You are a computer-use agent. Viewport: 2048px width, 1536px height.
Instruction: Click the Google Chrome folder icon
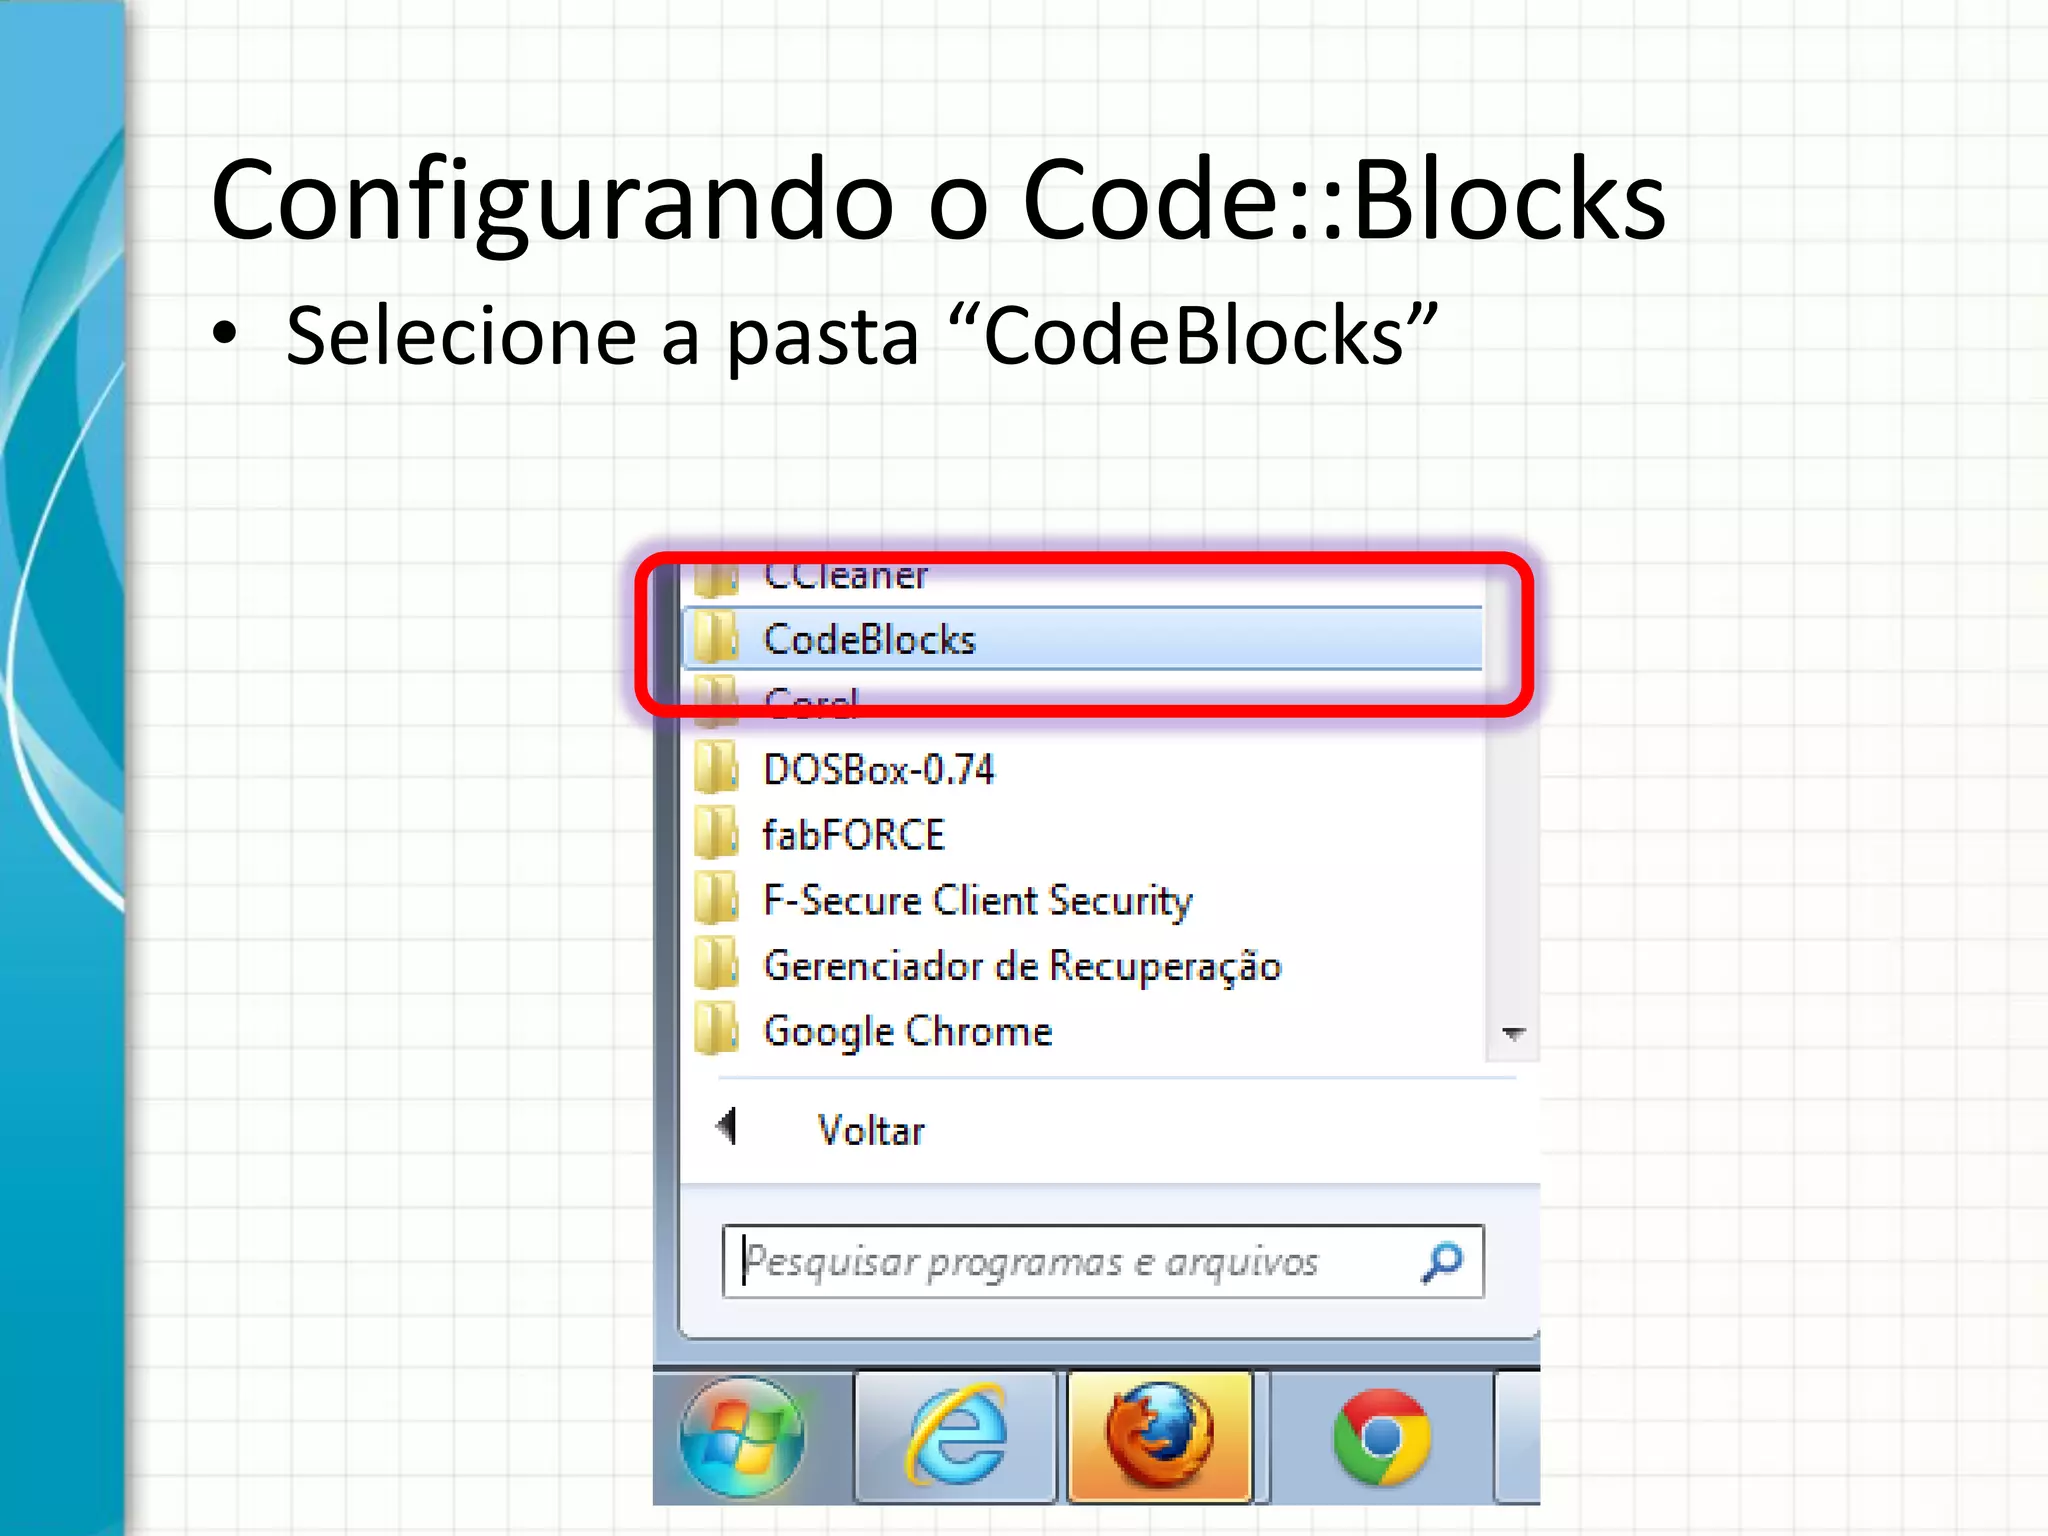(x=716, y=1029)
